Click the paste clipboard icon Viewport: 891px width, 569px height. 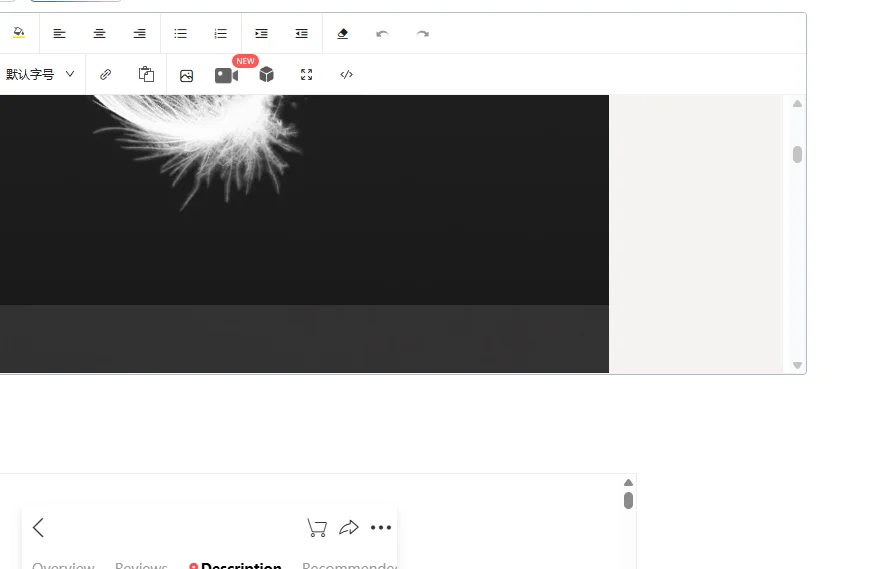pyautogui.click(x=146, y=74)
